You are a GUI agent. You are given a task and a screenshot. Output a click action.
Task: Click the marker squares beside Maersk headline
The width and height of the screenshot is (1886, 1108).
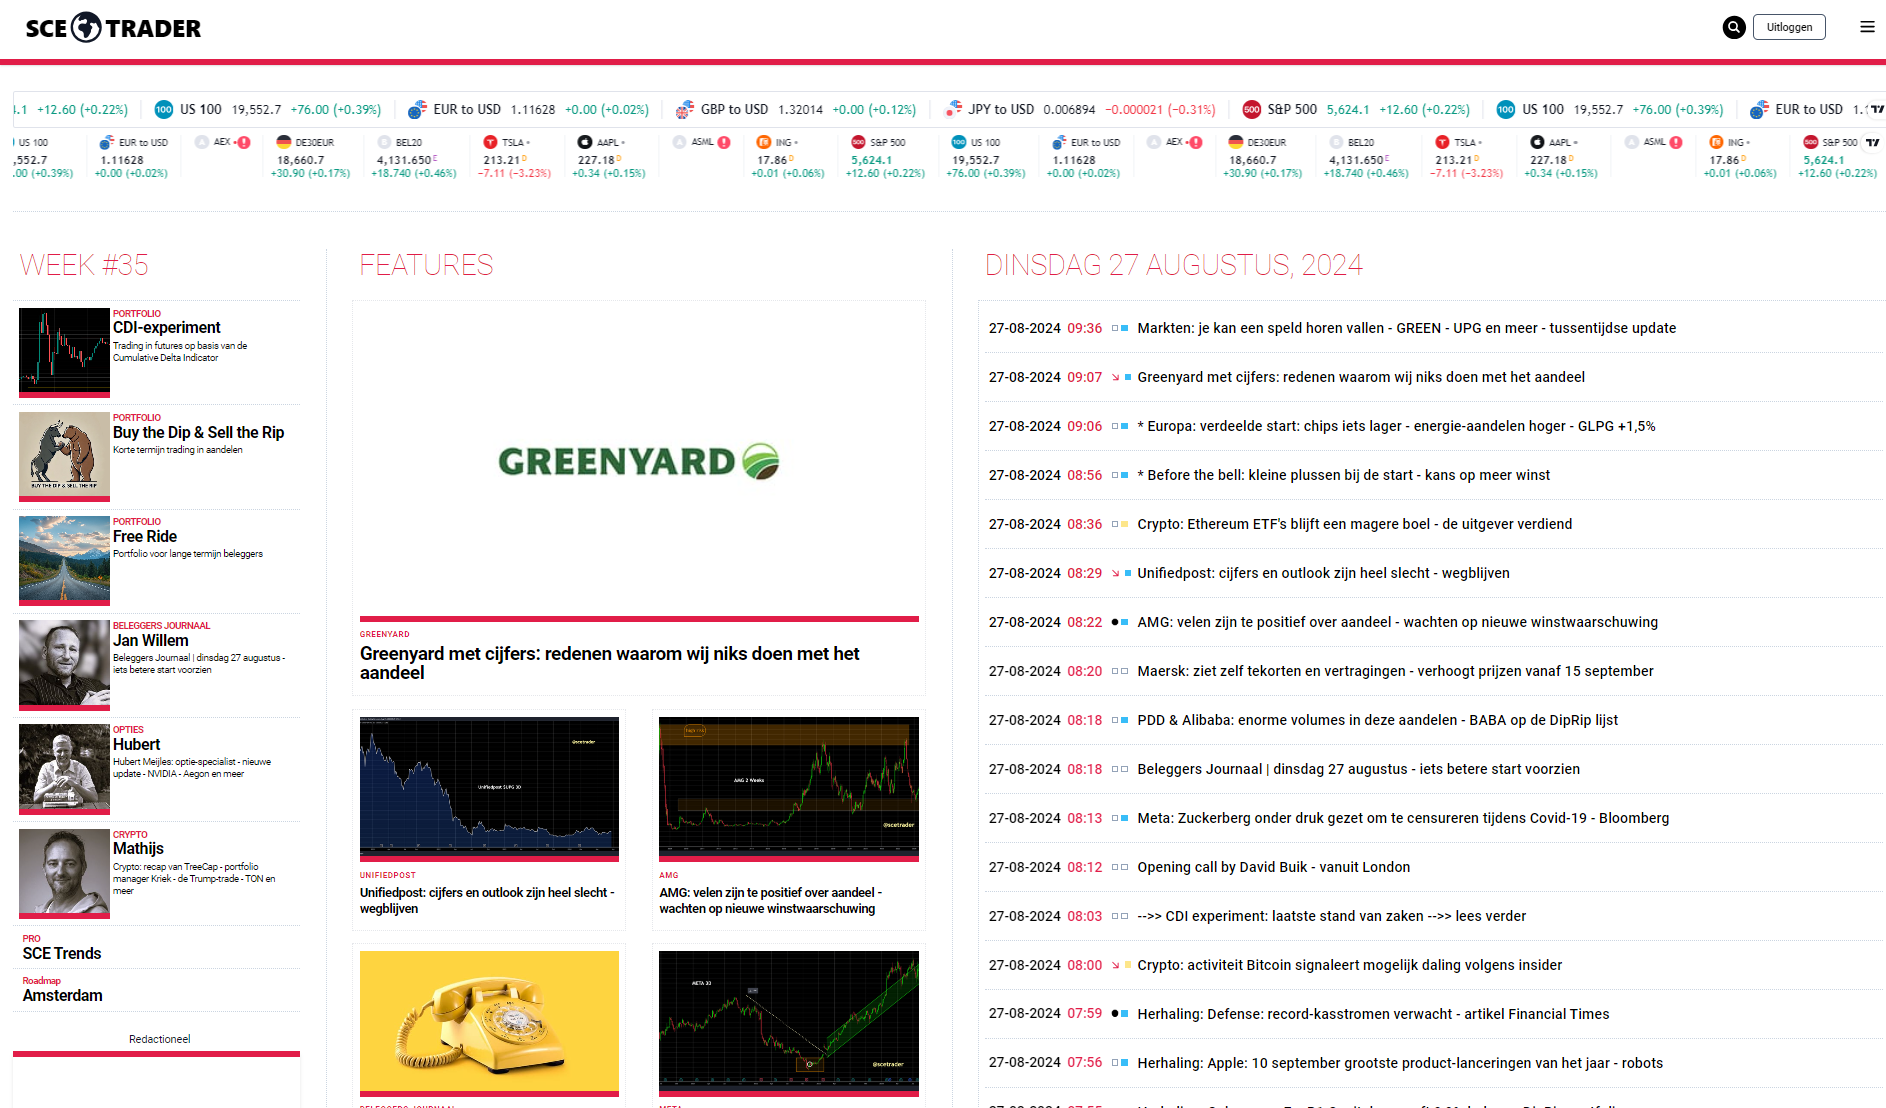click(x=1120, y=671)
